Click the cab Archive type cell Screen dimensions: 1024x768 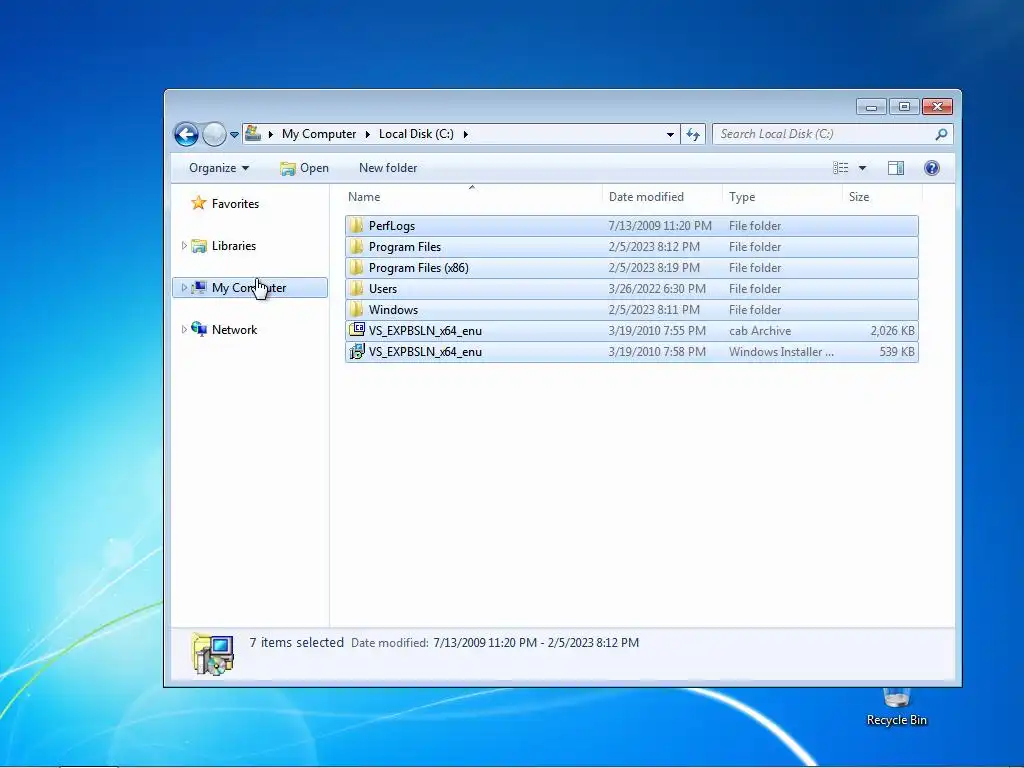760,330
